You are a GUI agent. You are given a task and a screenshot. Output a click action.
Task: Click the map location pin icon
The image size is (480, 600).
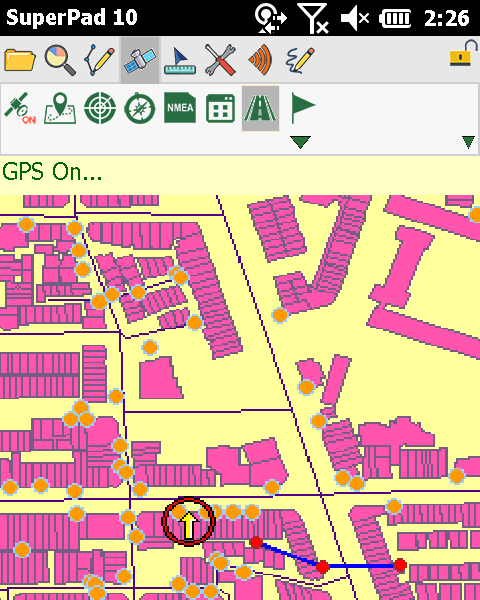(x=60, y=108)
